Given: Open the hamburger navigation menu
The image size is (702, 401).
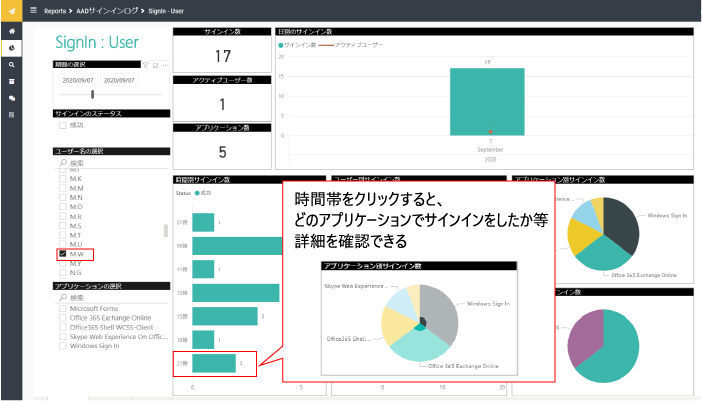Looking at the screenshot, I should [x=33, y=10].
